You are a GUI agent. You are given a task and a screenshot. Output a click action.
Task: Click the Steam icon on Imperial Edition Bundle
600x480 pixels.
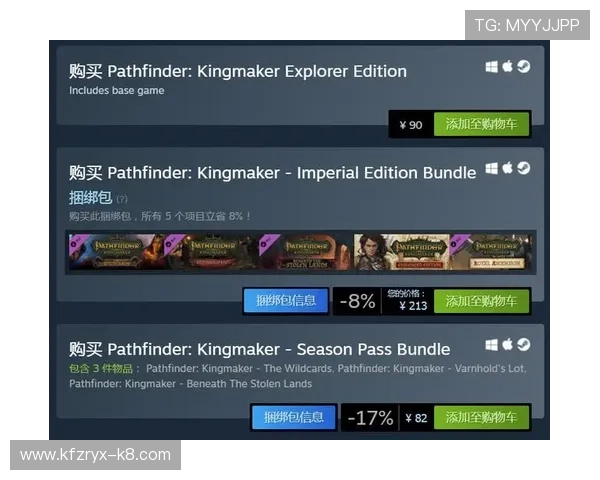point(523,168)
